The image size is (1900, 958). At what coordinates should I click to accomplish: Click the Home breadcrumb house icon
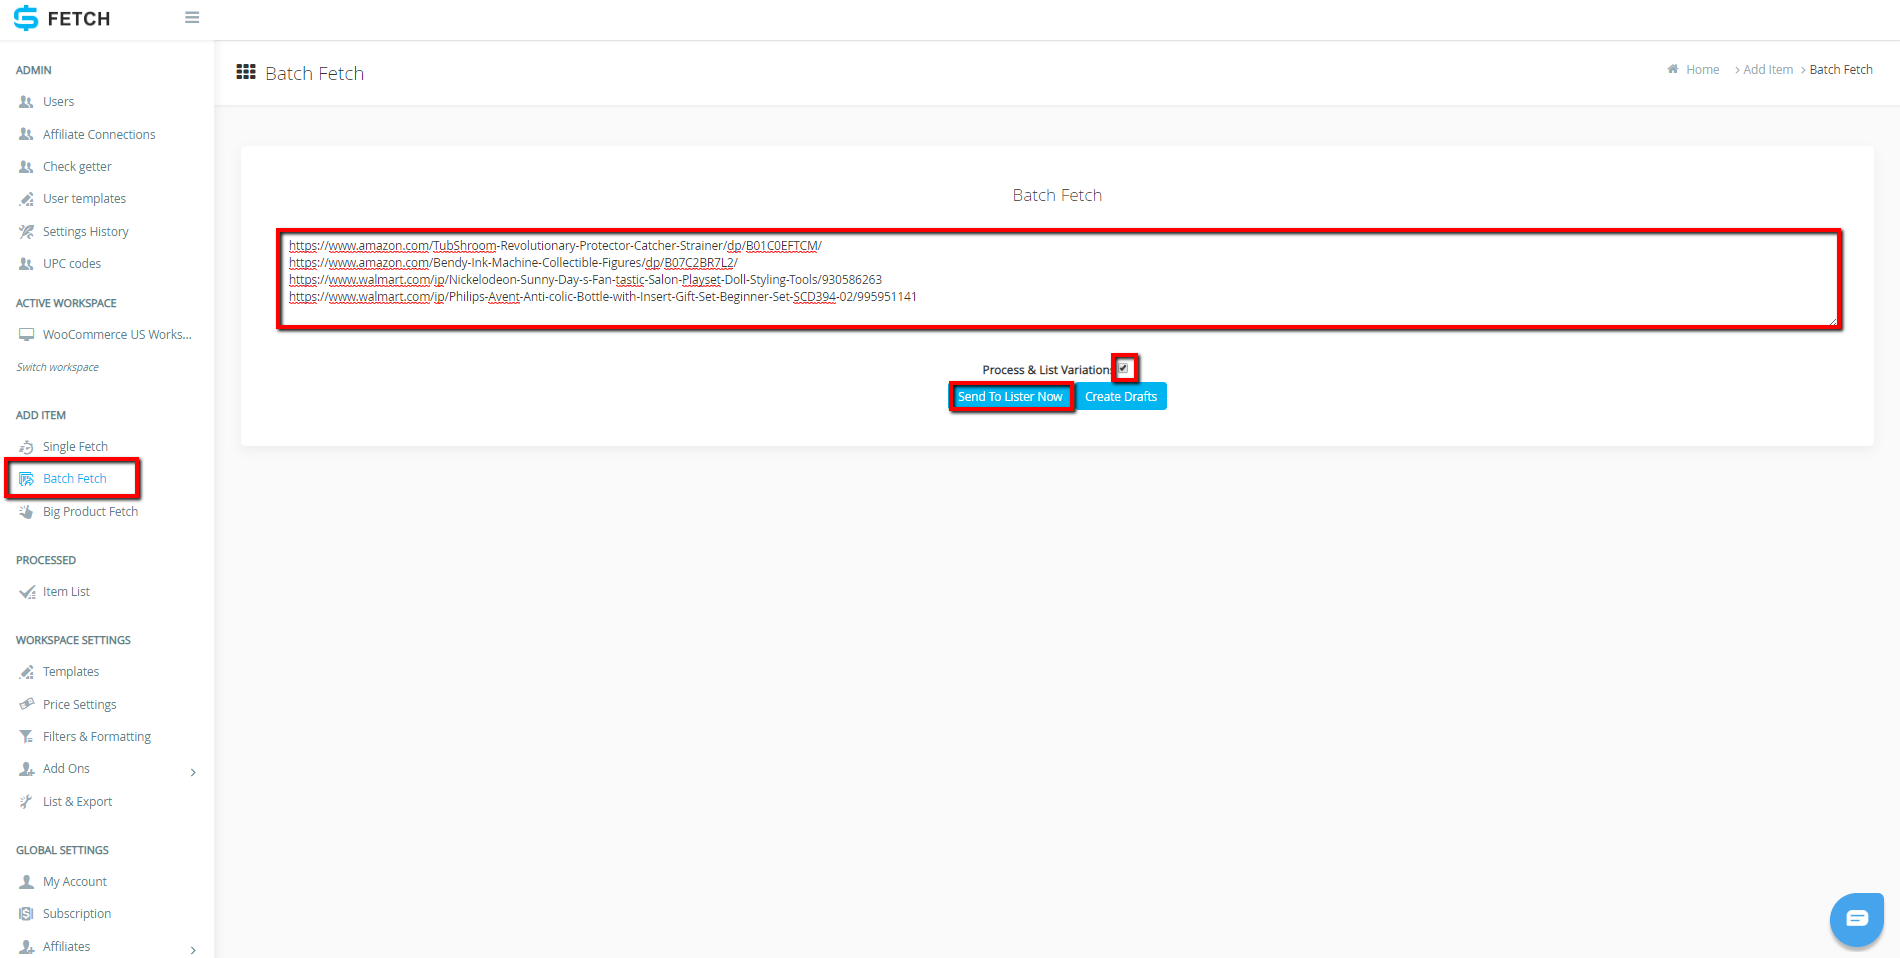click(x=1673, y=69)
